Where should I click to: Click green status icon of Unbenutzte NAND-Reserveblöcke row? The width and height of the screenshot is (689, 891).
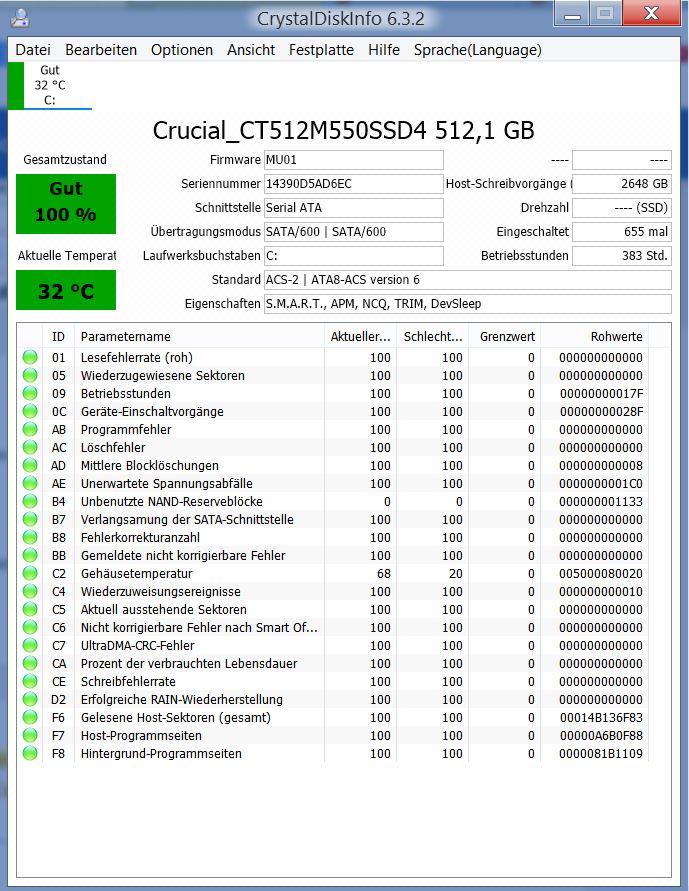[30, 501]
